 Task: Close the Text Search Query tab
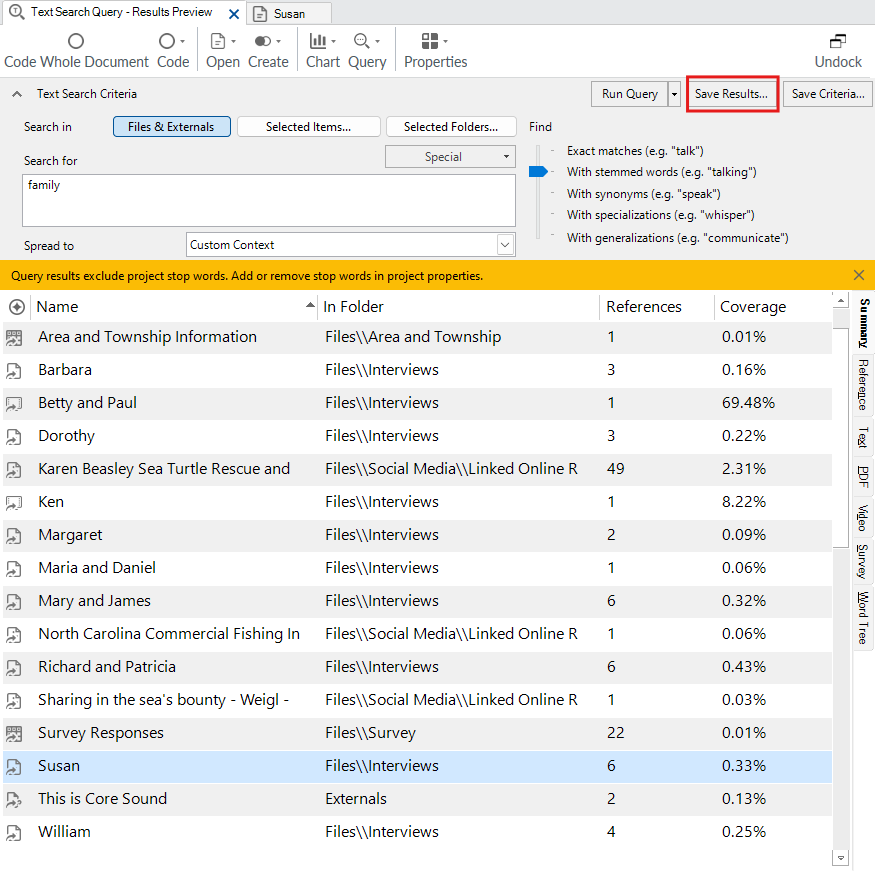click(234, 14)
